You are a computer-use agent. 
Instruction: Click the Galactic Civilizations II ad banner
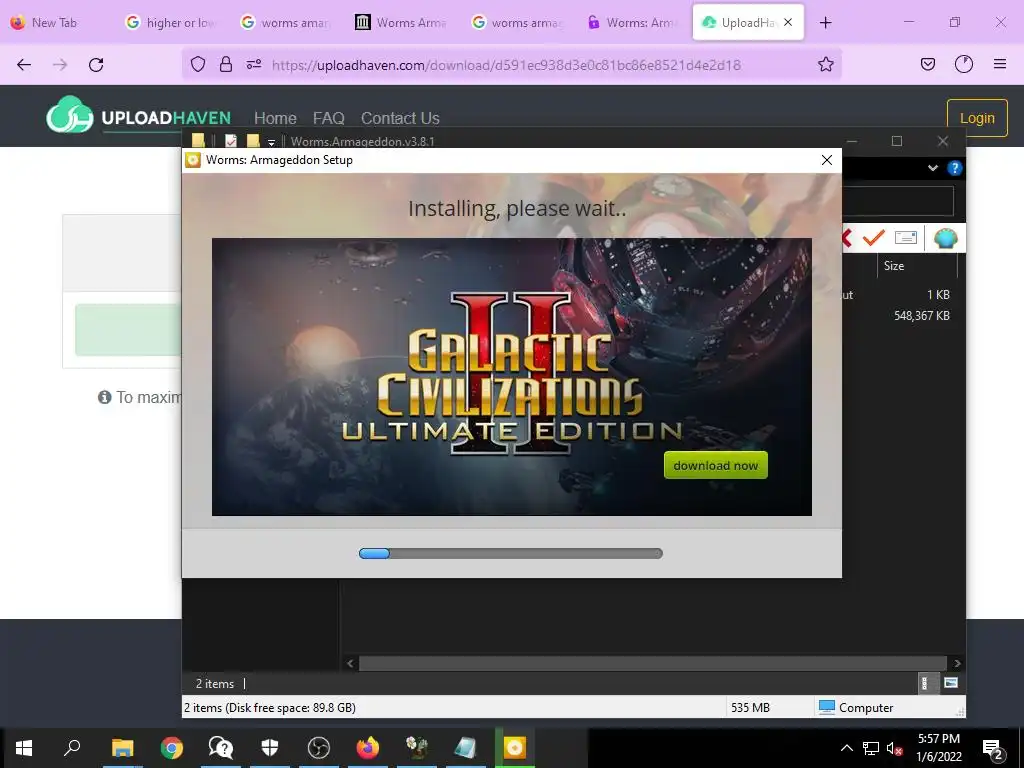click(x=512, y=377)
